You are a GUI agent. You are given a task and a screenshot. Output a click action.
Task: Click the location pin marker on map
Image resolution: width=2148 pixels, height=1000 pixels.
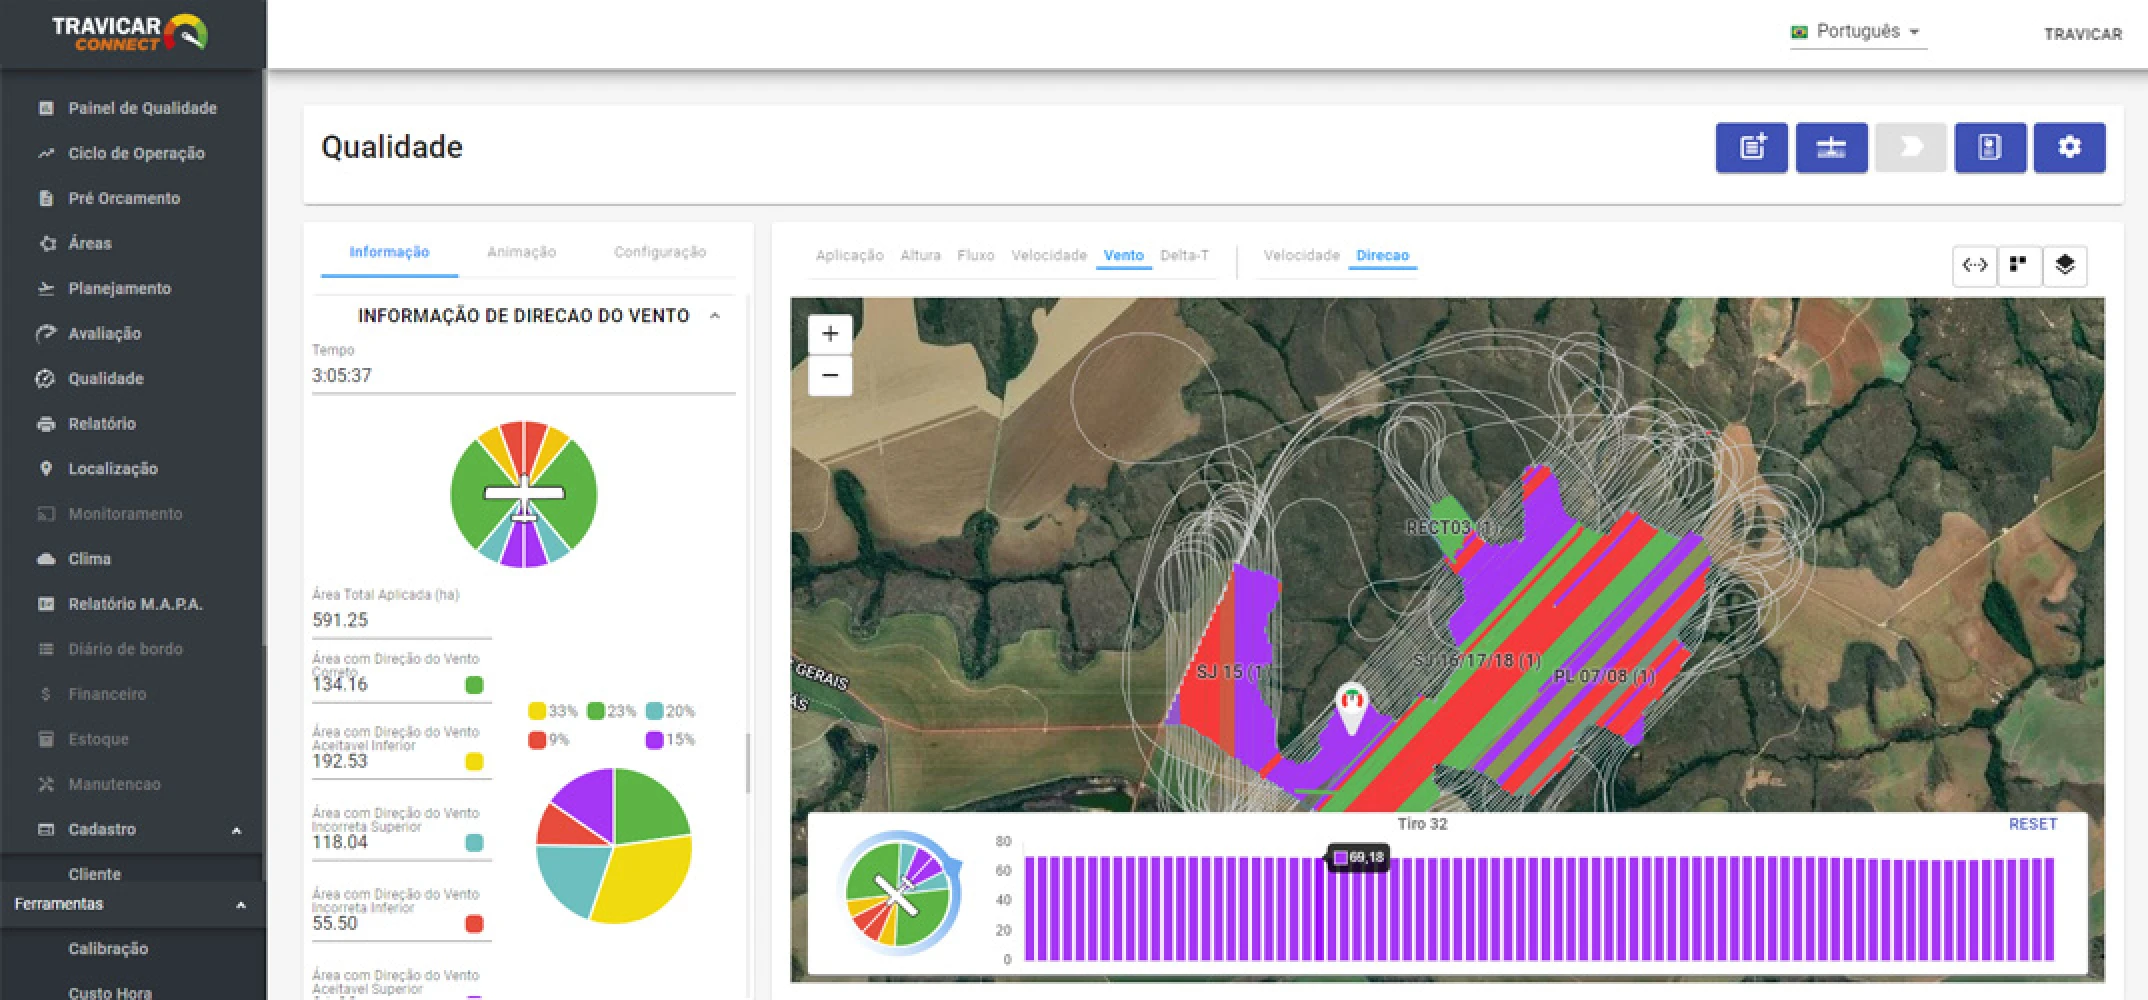(1352, 706)
